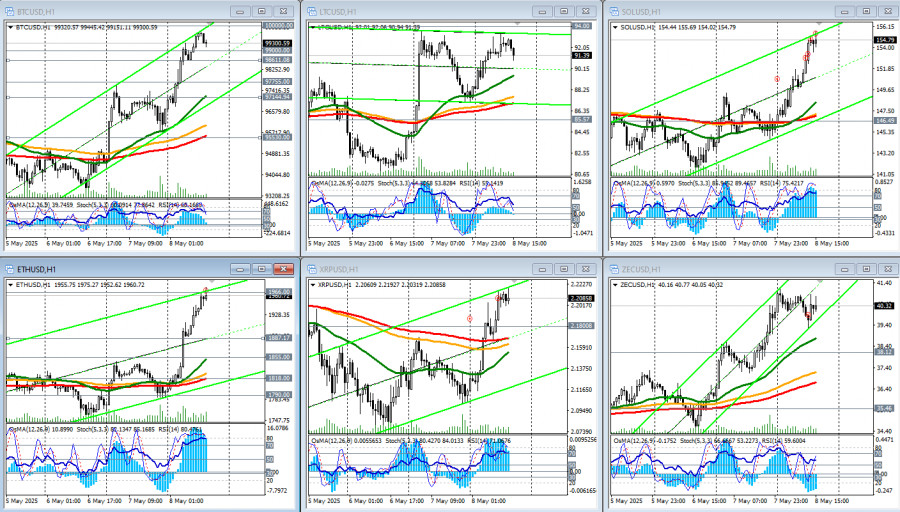Click the 91.39 current price label on LTCUSD

(x=581, y=56)
